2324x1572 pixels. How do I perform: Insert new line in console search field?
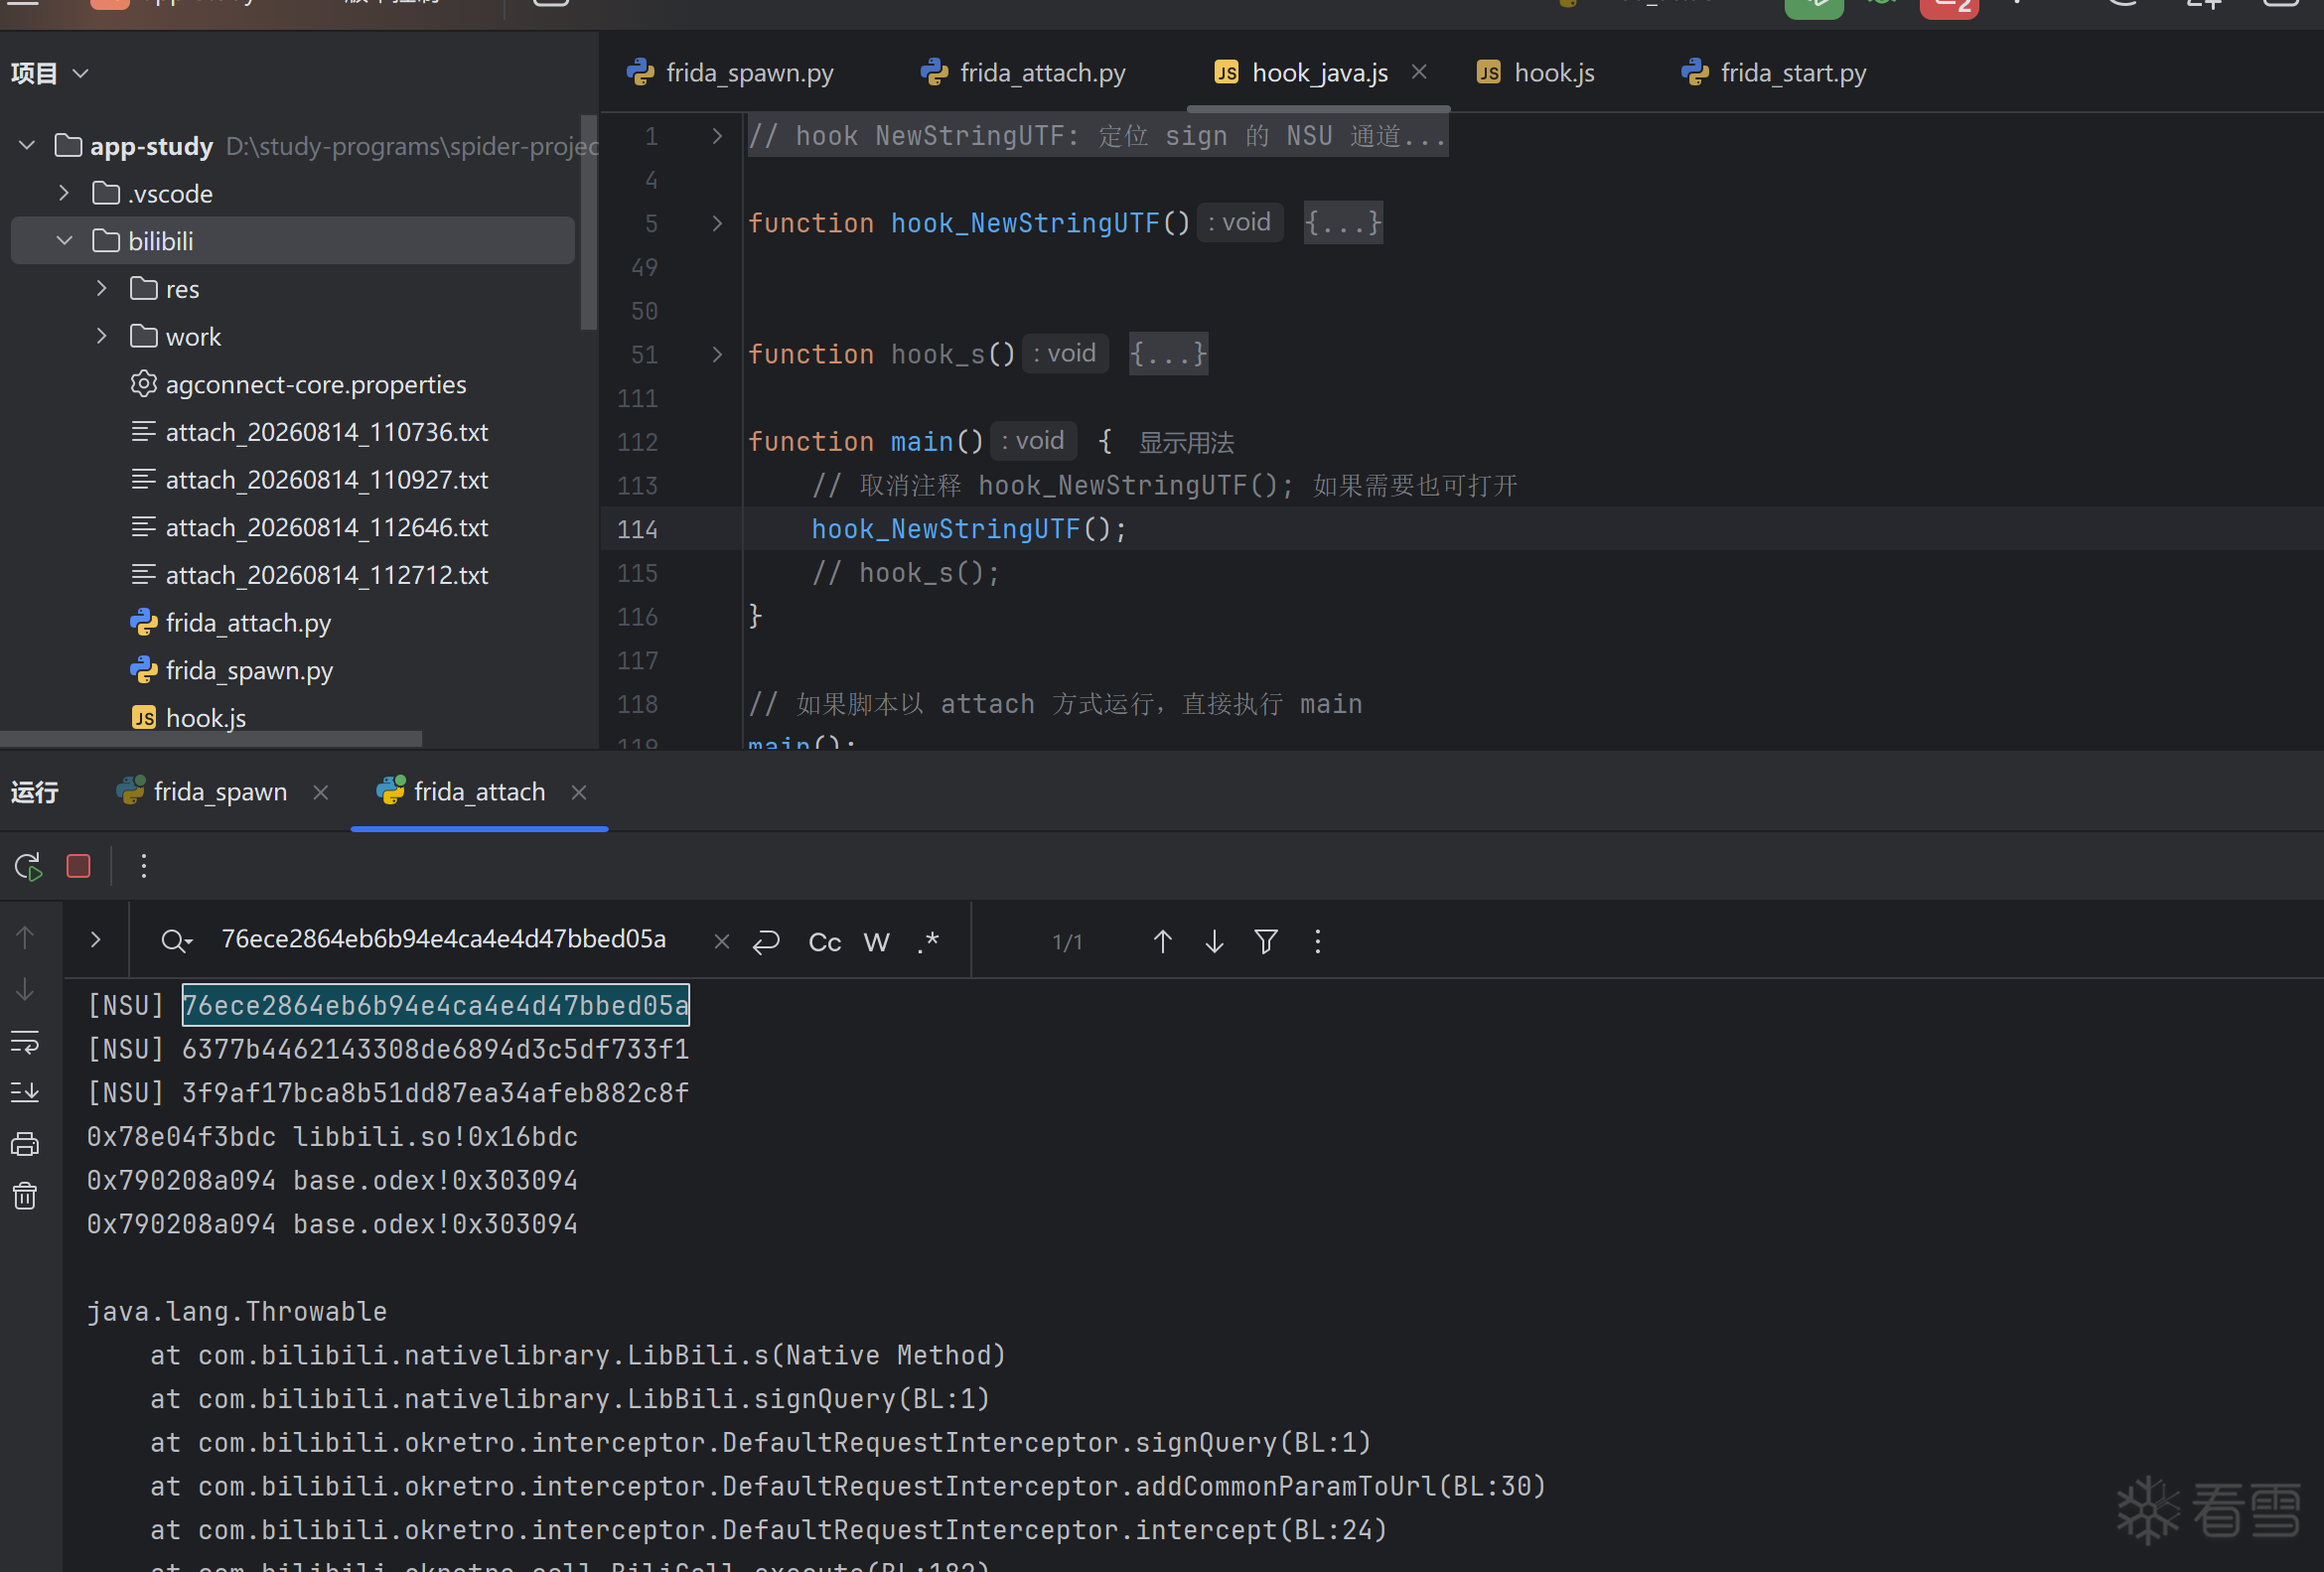(x=766, y=941)
